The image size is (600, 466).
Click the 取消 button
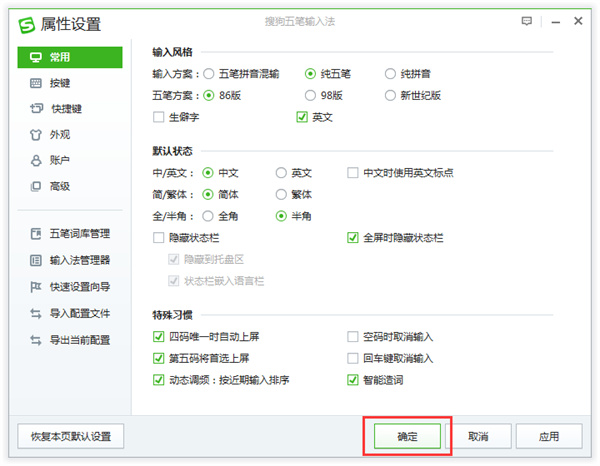tap(478, 436)
